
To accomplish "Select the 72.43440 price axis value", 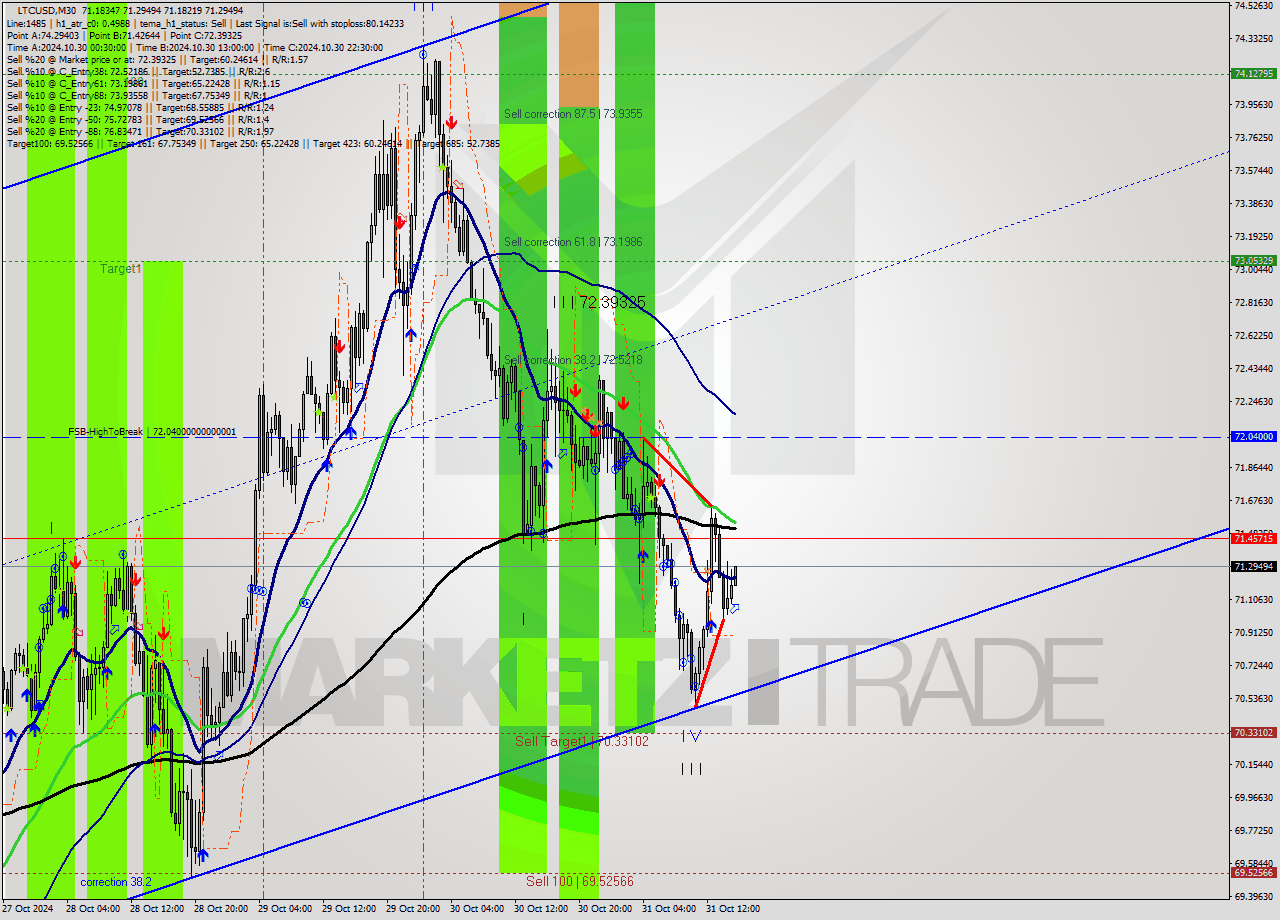I will tap(1253, 368).
